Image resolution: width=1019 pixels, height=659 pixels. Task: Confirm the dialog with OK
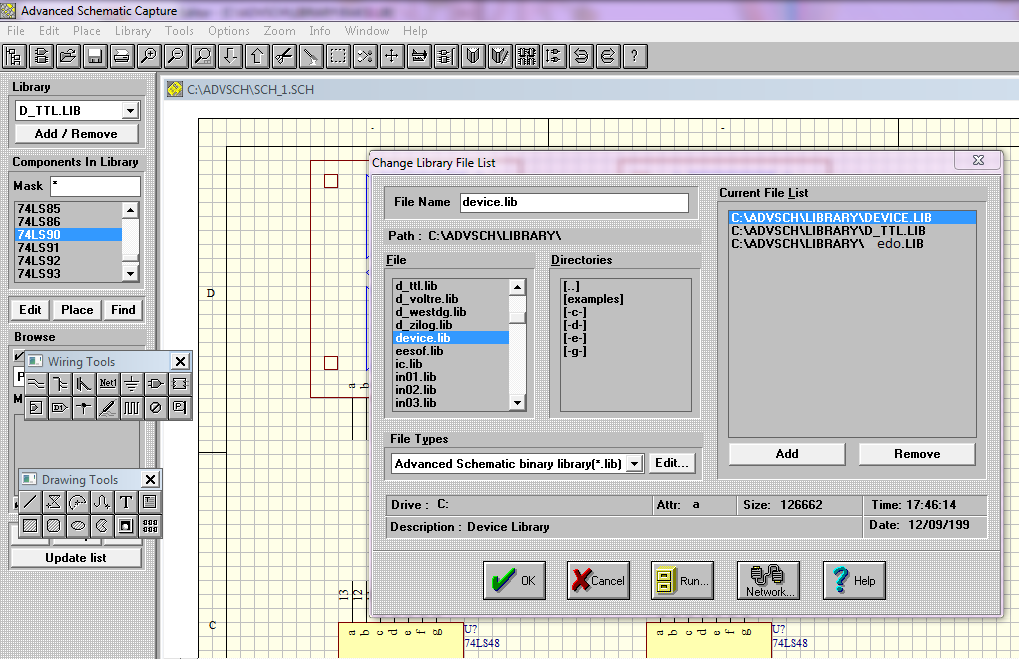pyautogui.click(x=514, y=580)
